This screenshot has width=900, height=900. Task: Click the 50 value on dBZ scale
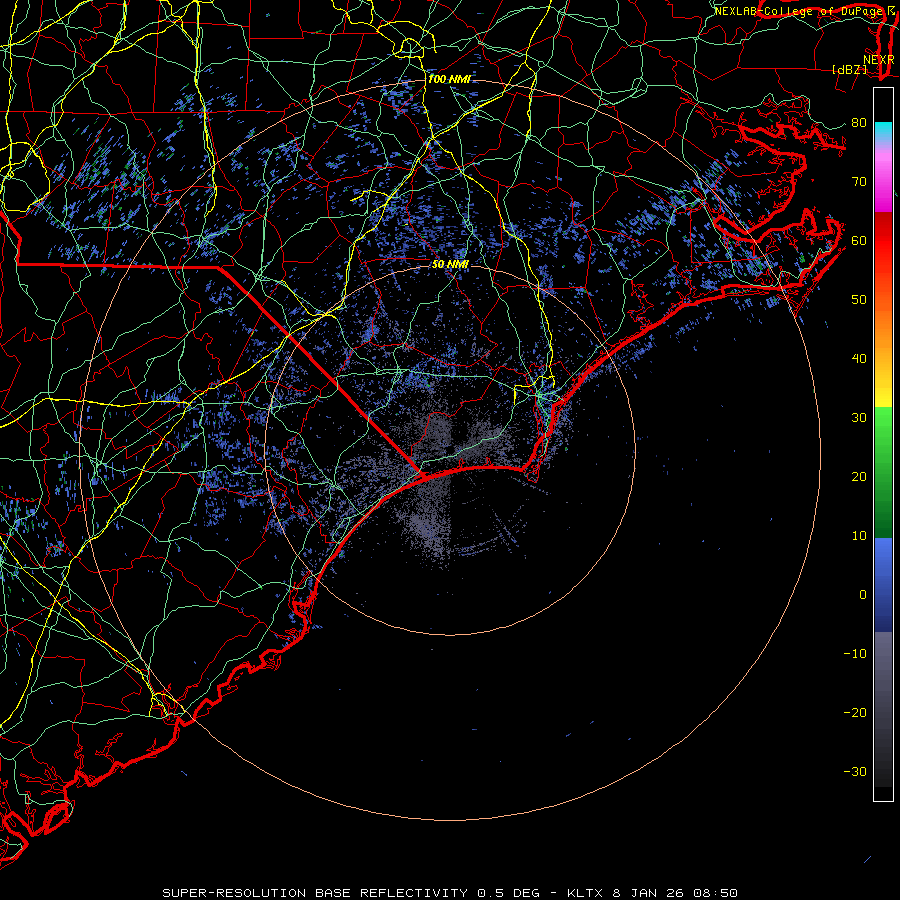click(x=859, y=300)
